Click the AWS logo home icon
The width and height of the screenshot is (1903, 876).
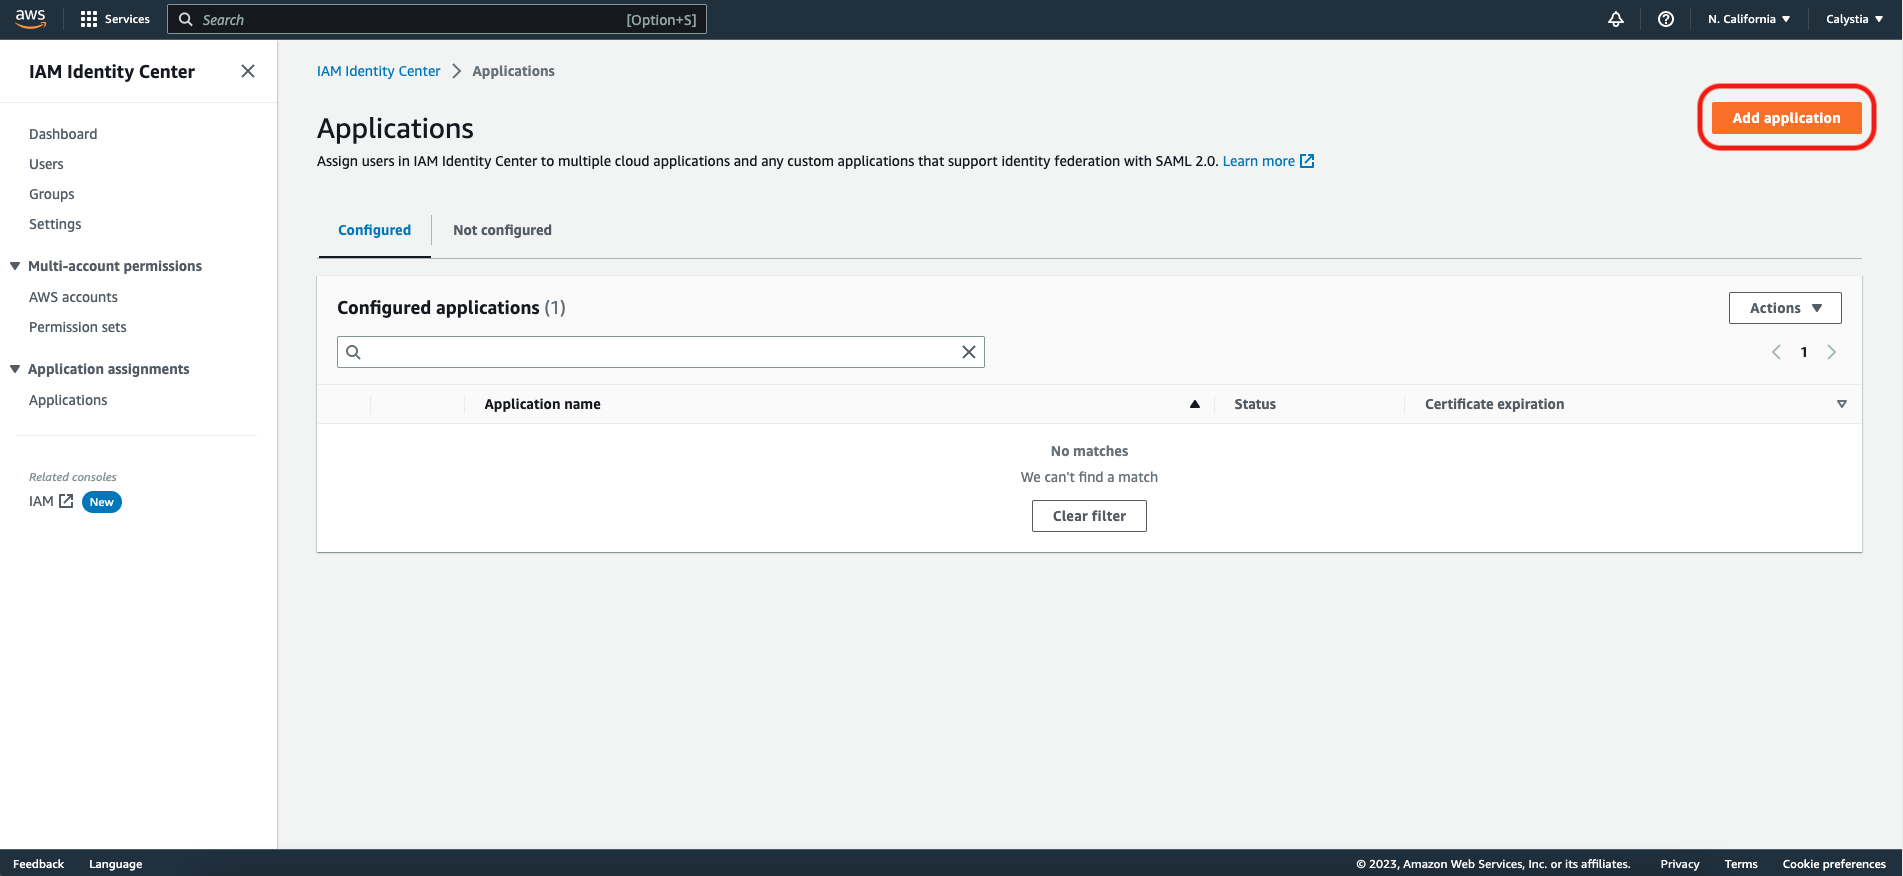[x=30, y=19]
